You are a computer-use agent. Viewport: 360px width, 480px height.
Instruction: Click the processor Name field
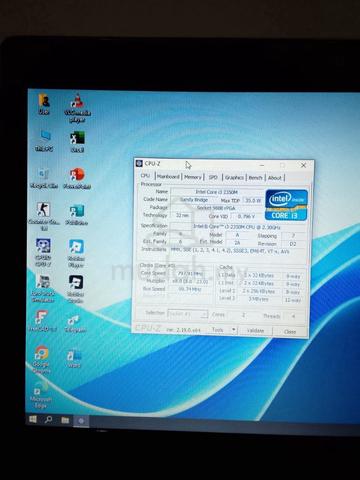(x=217, y=192)
